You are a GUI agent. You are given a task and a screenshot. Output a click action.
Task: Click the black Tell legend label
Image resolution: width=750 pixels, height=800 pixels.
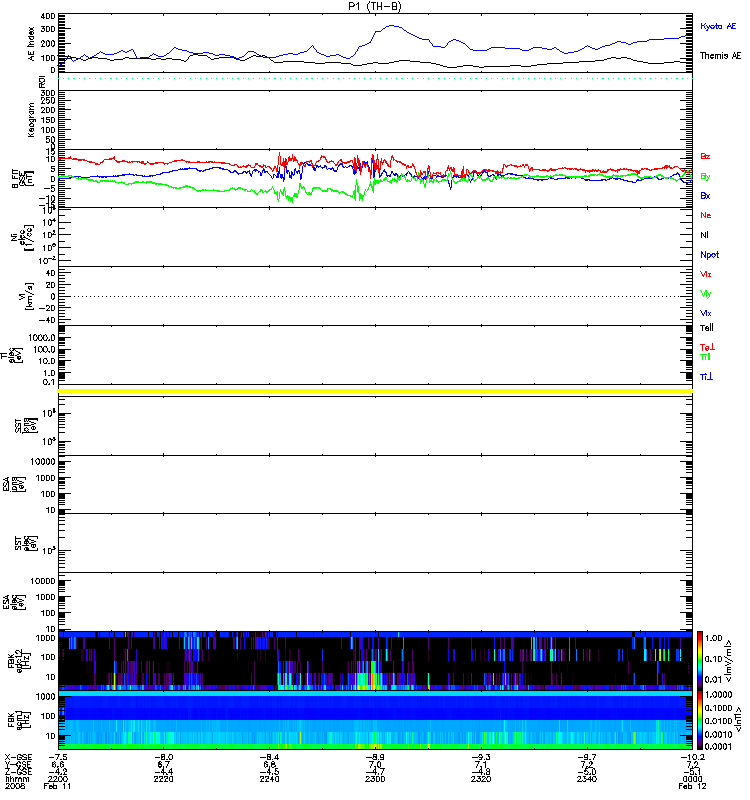(706, 328)
